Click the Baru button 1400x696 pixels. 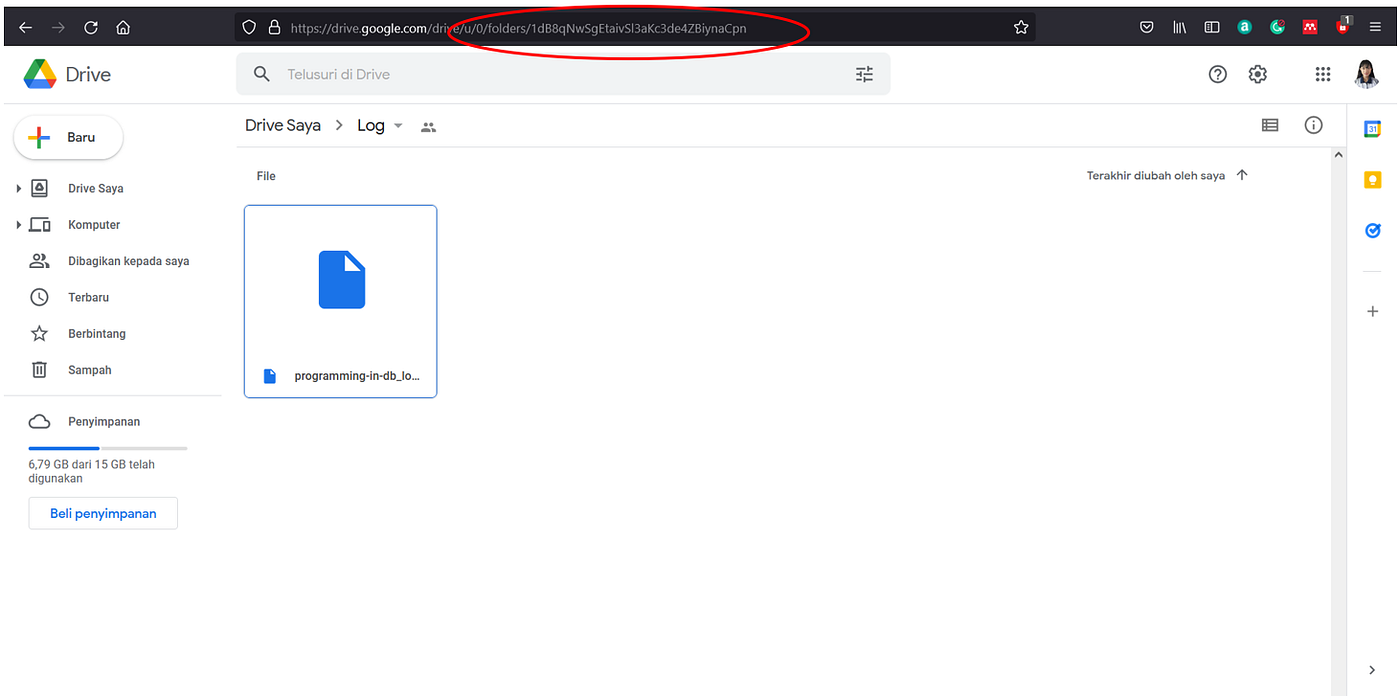[67, 137]
